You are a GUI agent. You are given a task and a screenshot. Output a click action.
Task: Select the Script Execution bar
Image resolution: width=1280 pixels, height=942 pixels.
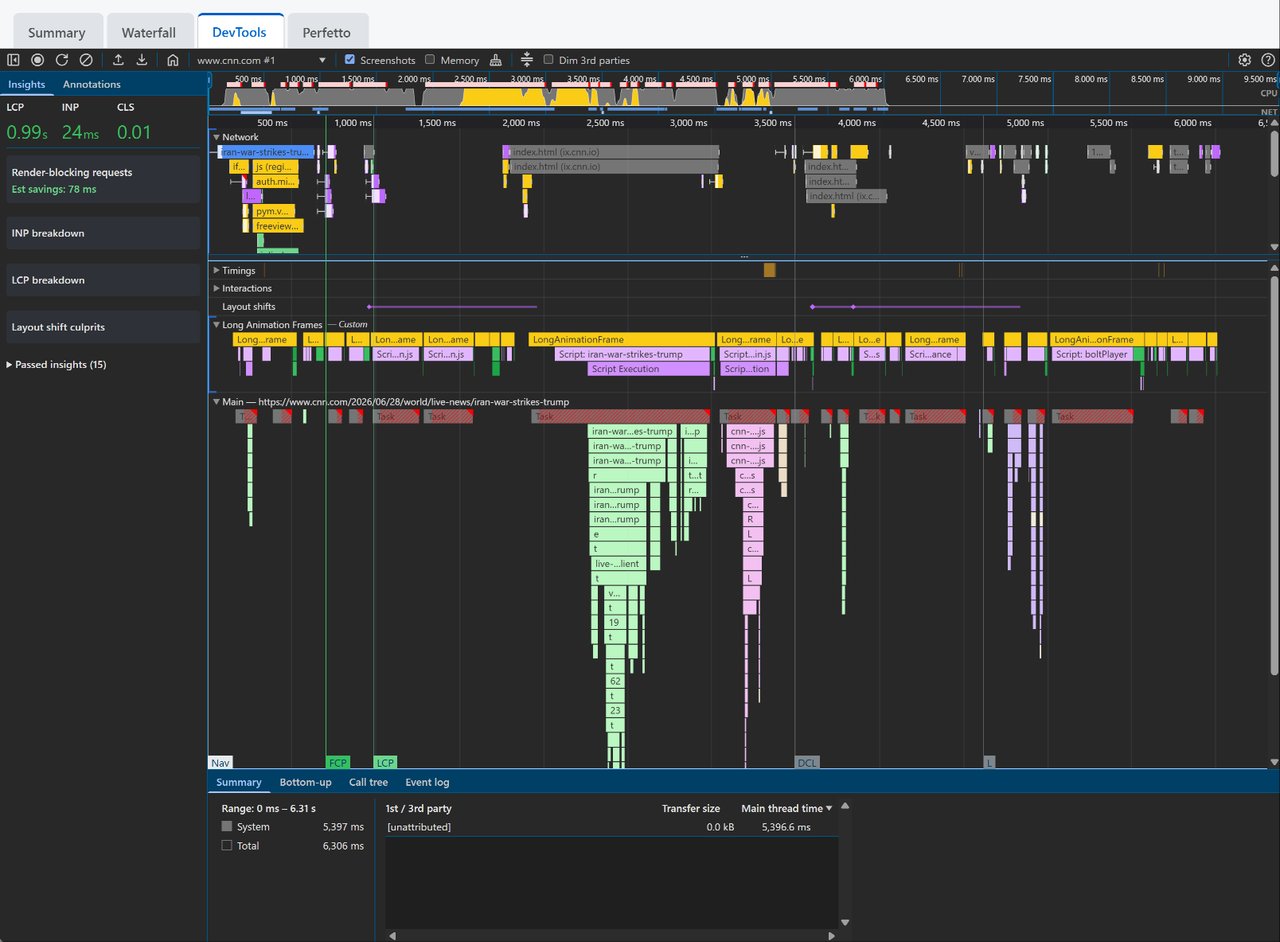click(x=648, y=369)
